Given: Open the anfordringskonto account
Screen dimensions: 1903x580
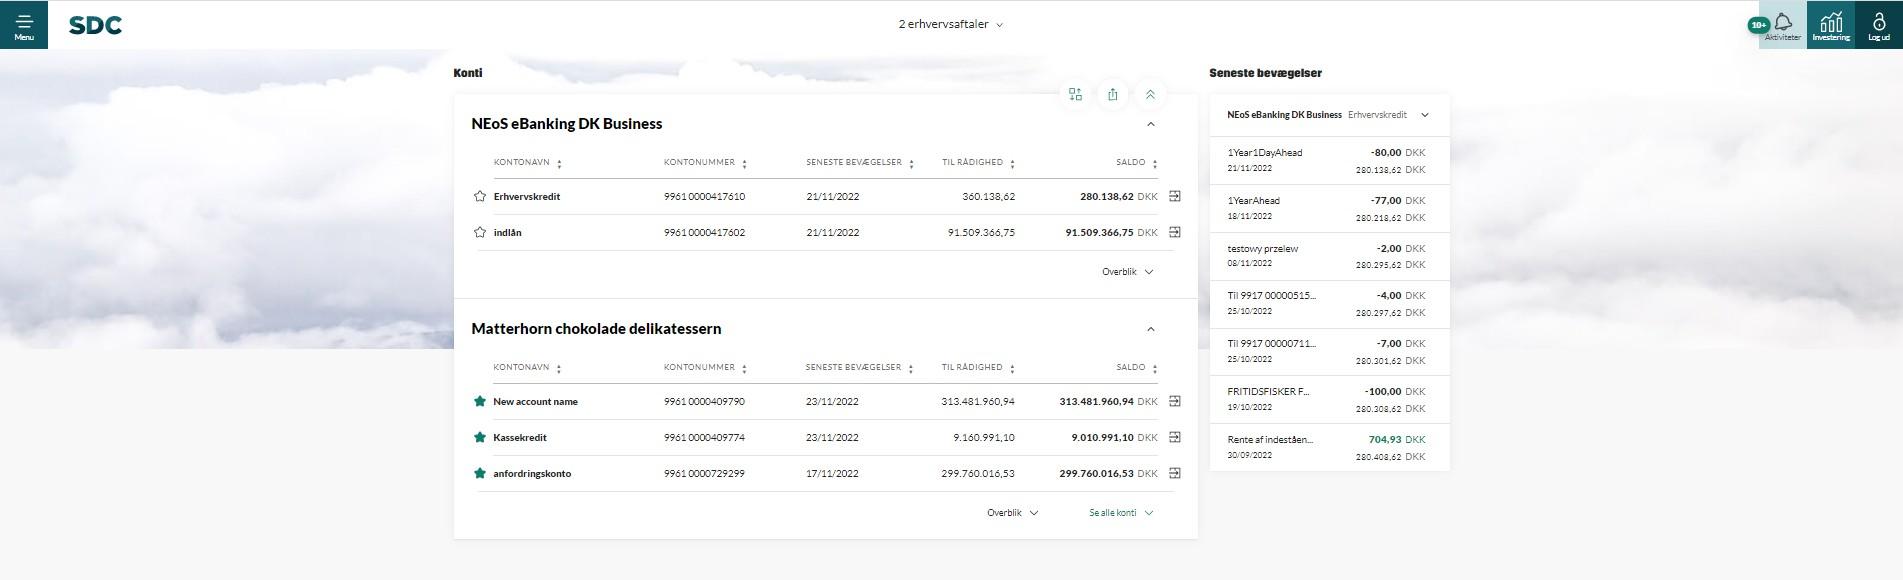Looking at the screenshot, I should 532,473.
